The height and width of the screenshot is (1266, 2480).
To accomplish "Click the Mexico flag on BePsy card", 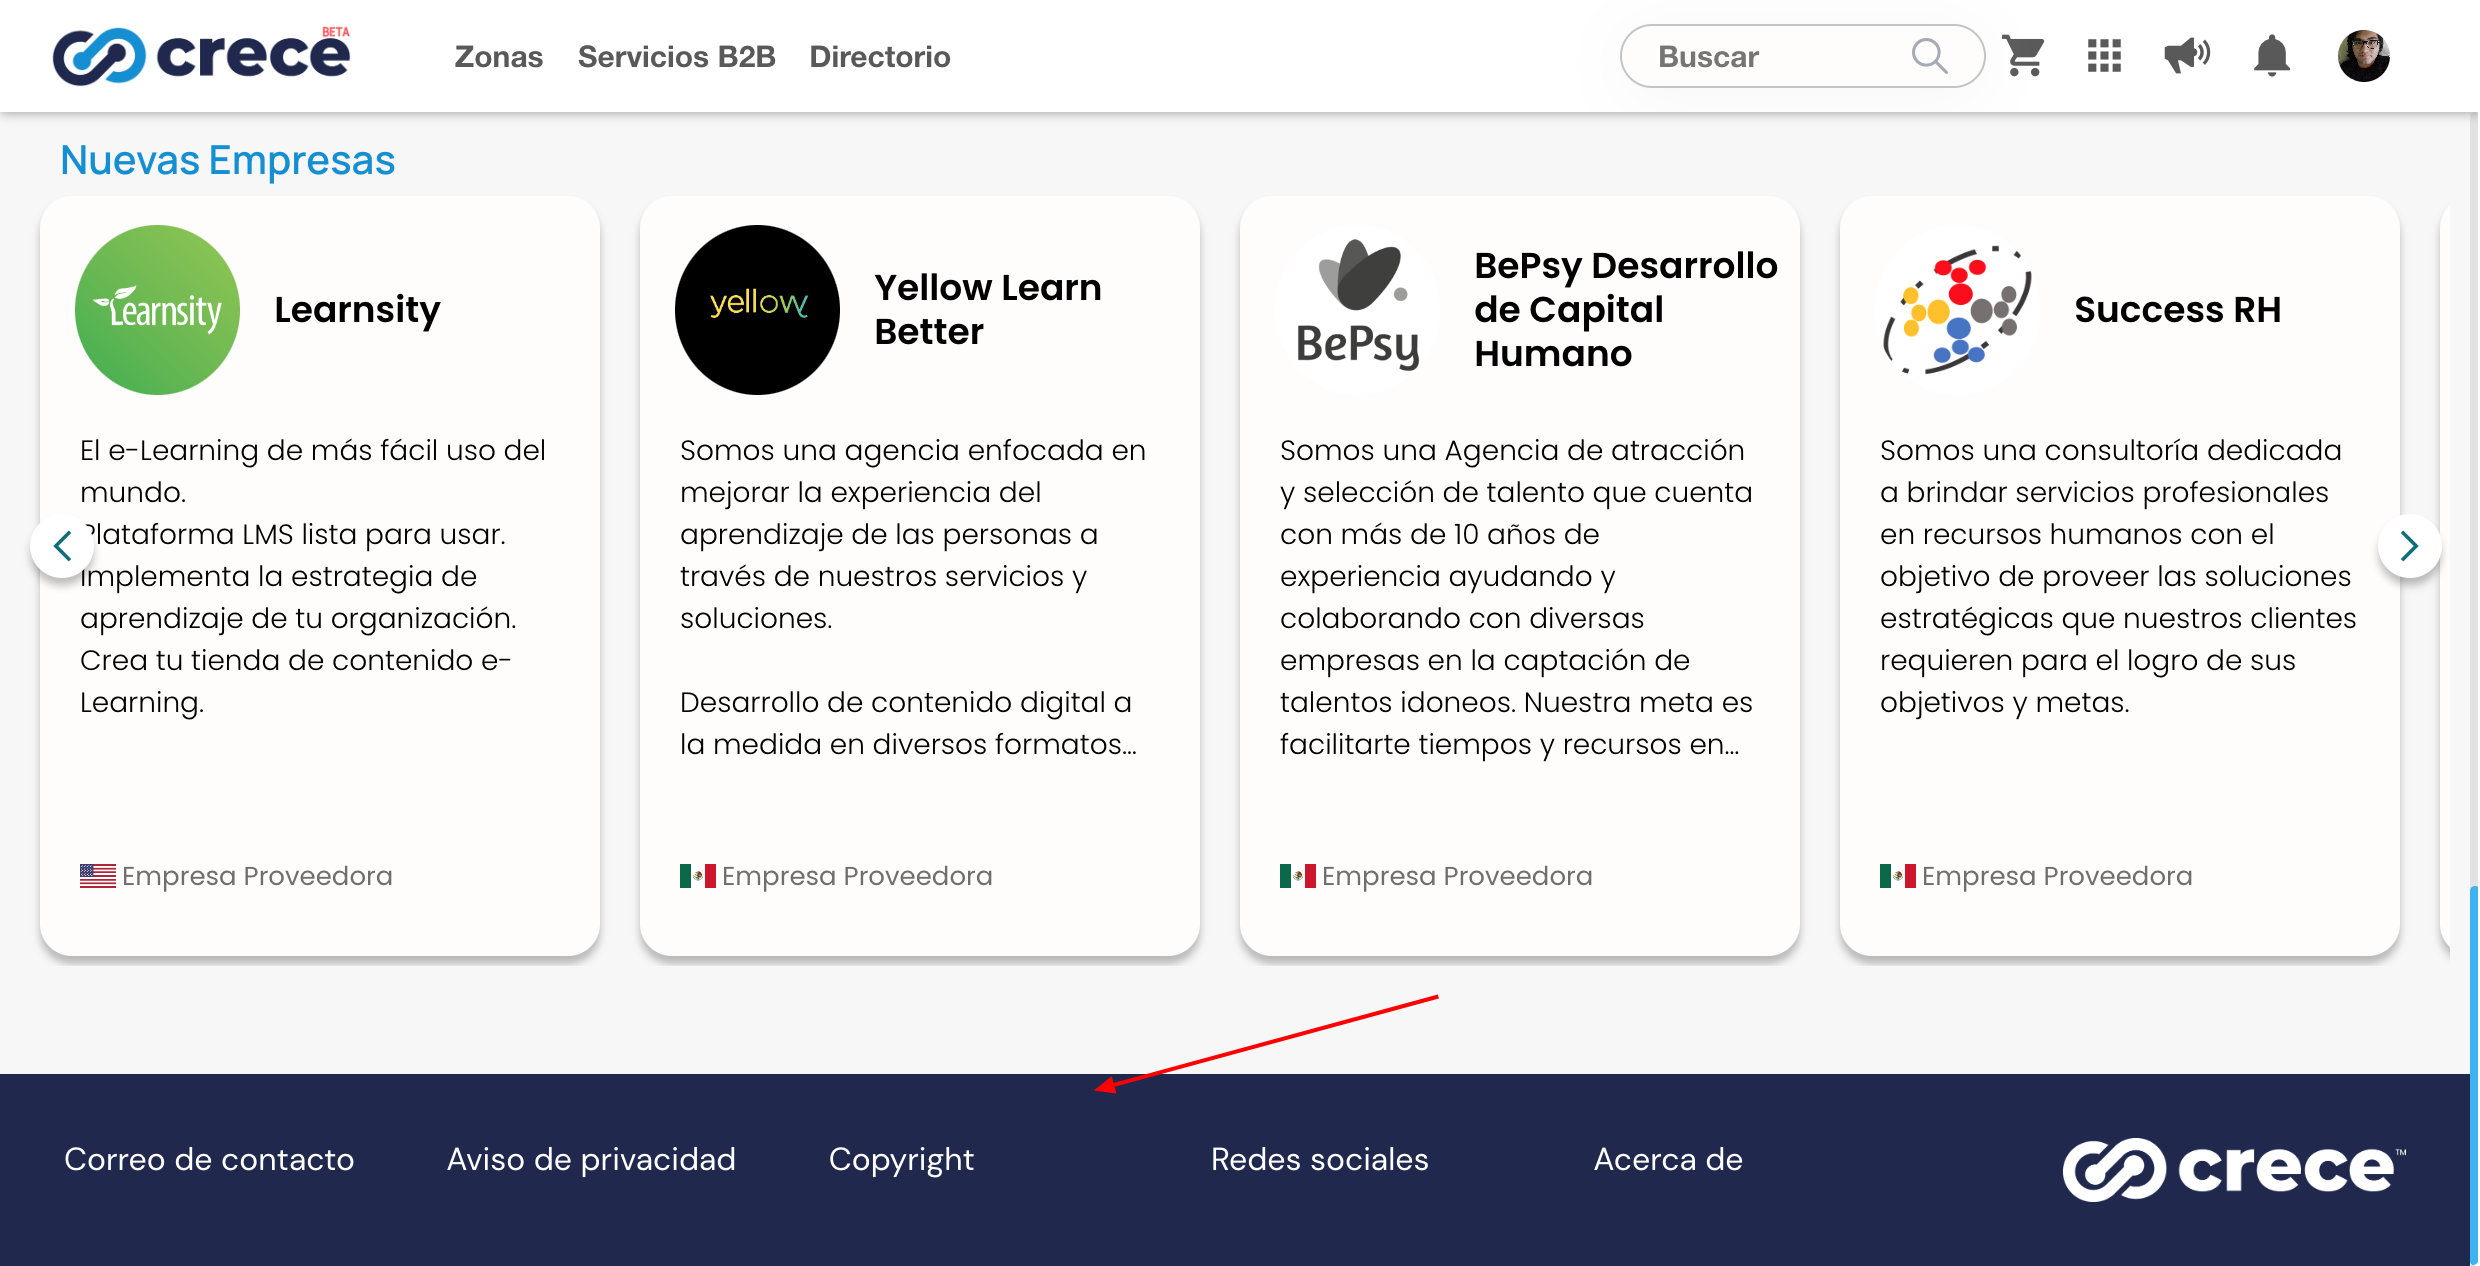I will click(x=1298, y=876).
